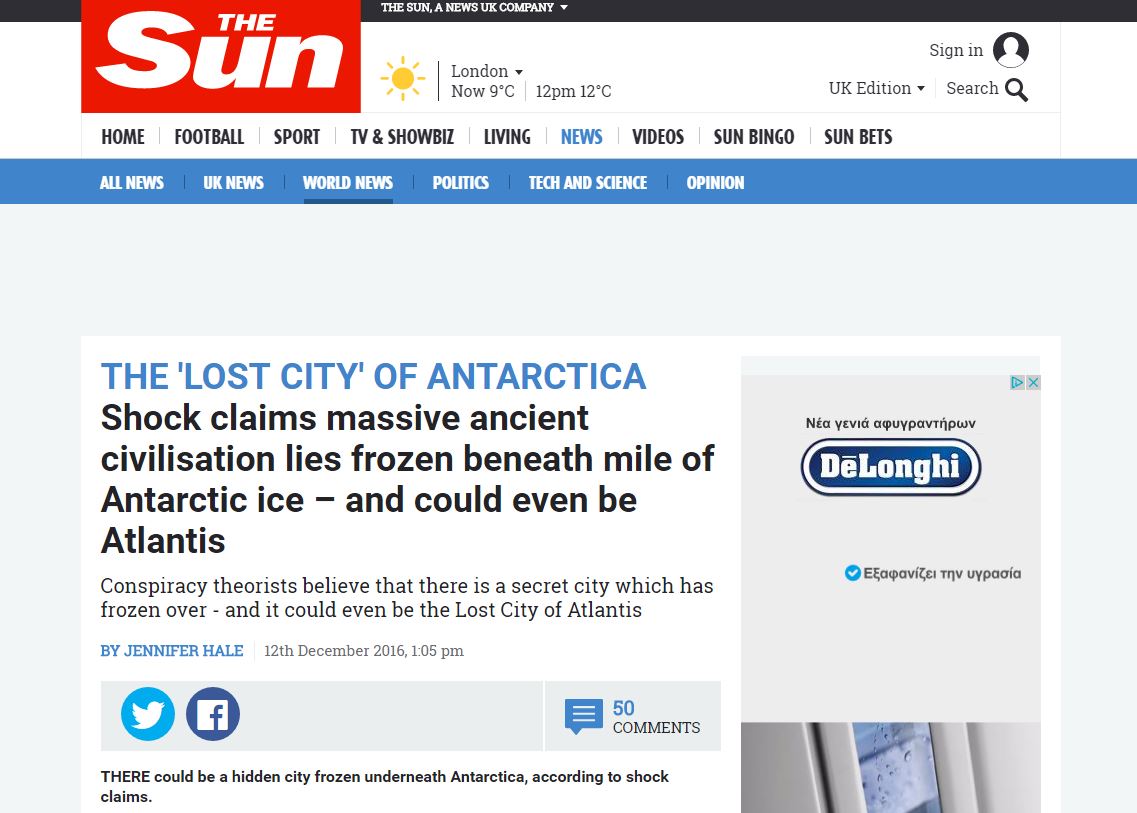Click the AdChoices triangle icon
The image size is (1137, 813).
[1017, 382]
